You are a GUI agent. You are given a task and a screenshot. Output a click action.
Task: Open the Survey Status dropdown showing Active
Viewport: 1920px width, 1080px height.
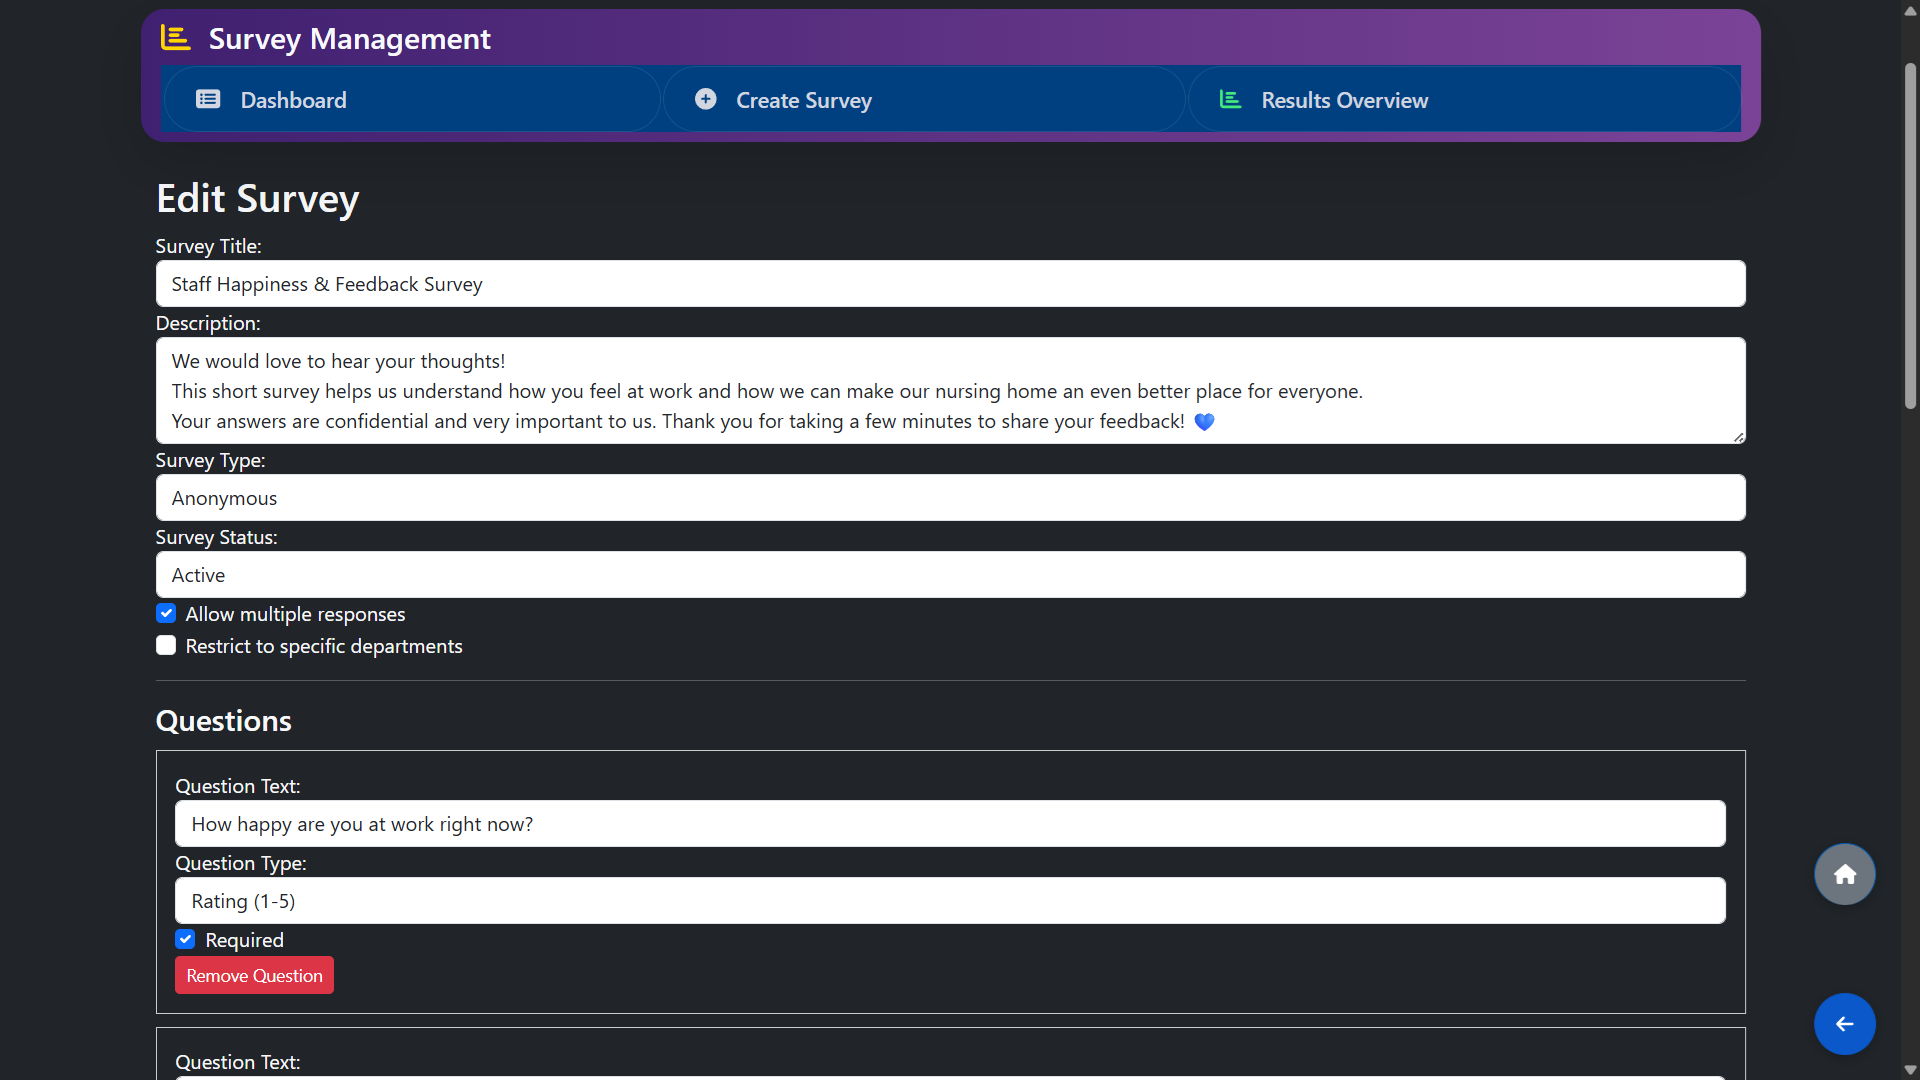point(950,574)
